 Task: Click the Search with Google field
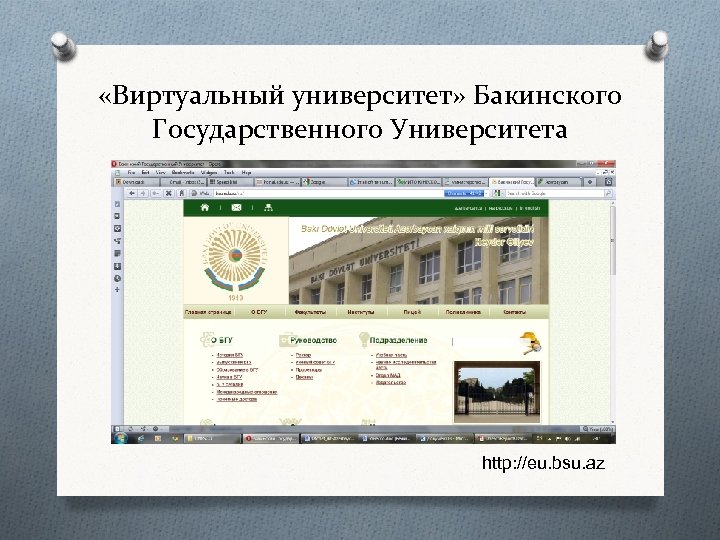pyautogui.click(x=554, y=193)
